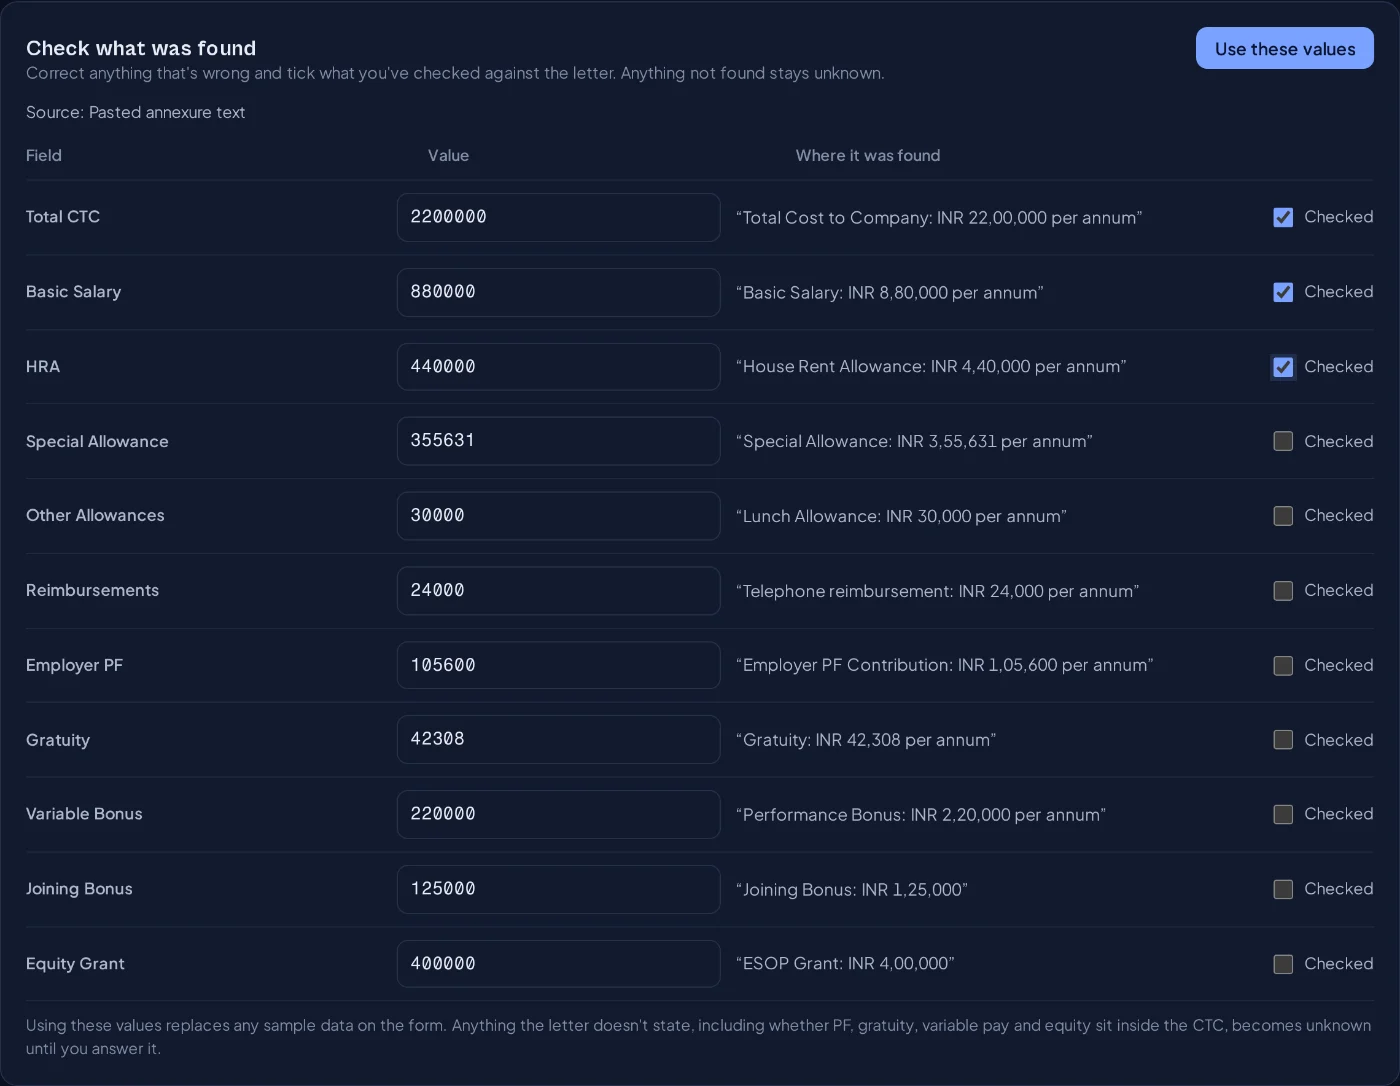Select the Performance Bonus quote text

921,815
